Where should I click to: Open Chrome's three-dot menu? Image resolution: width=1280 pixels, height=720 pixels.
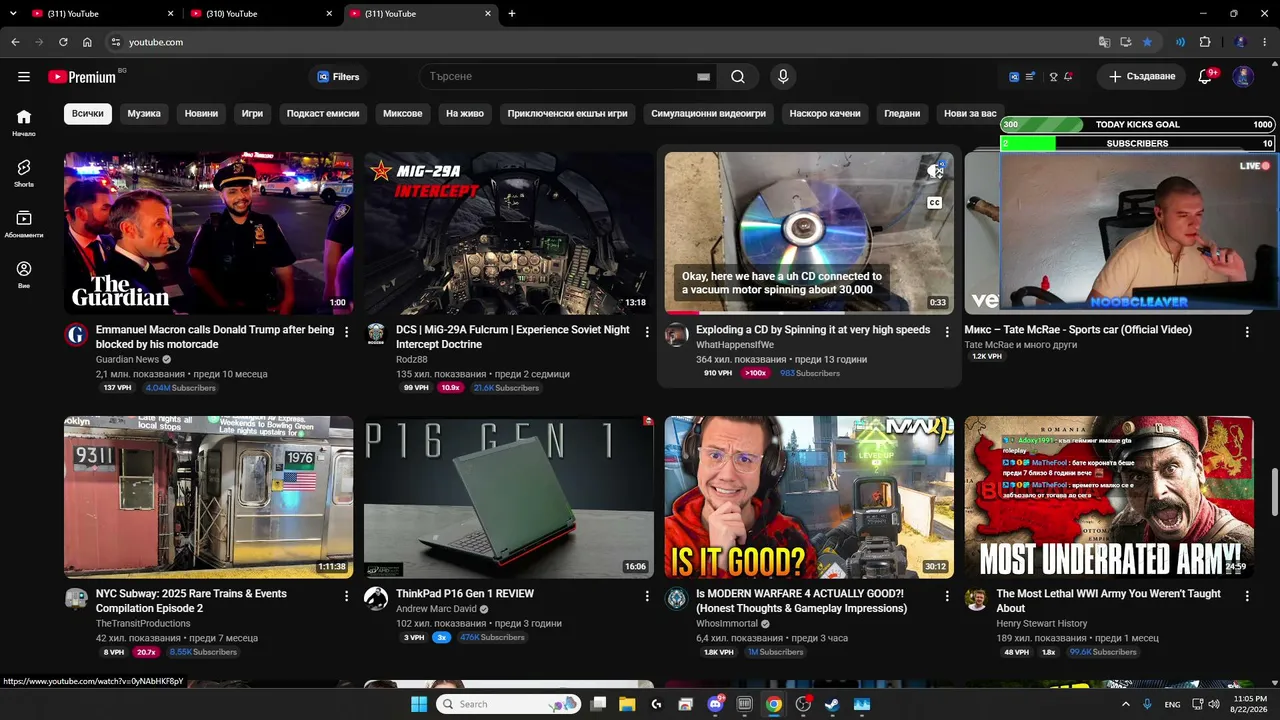(1264, 42)
